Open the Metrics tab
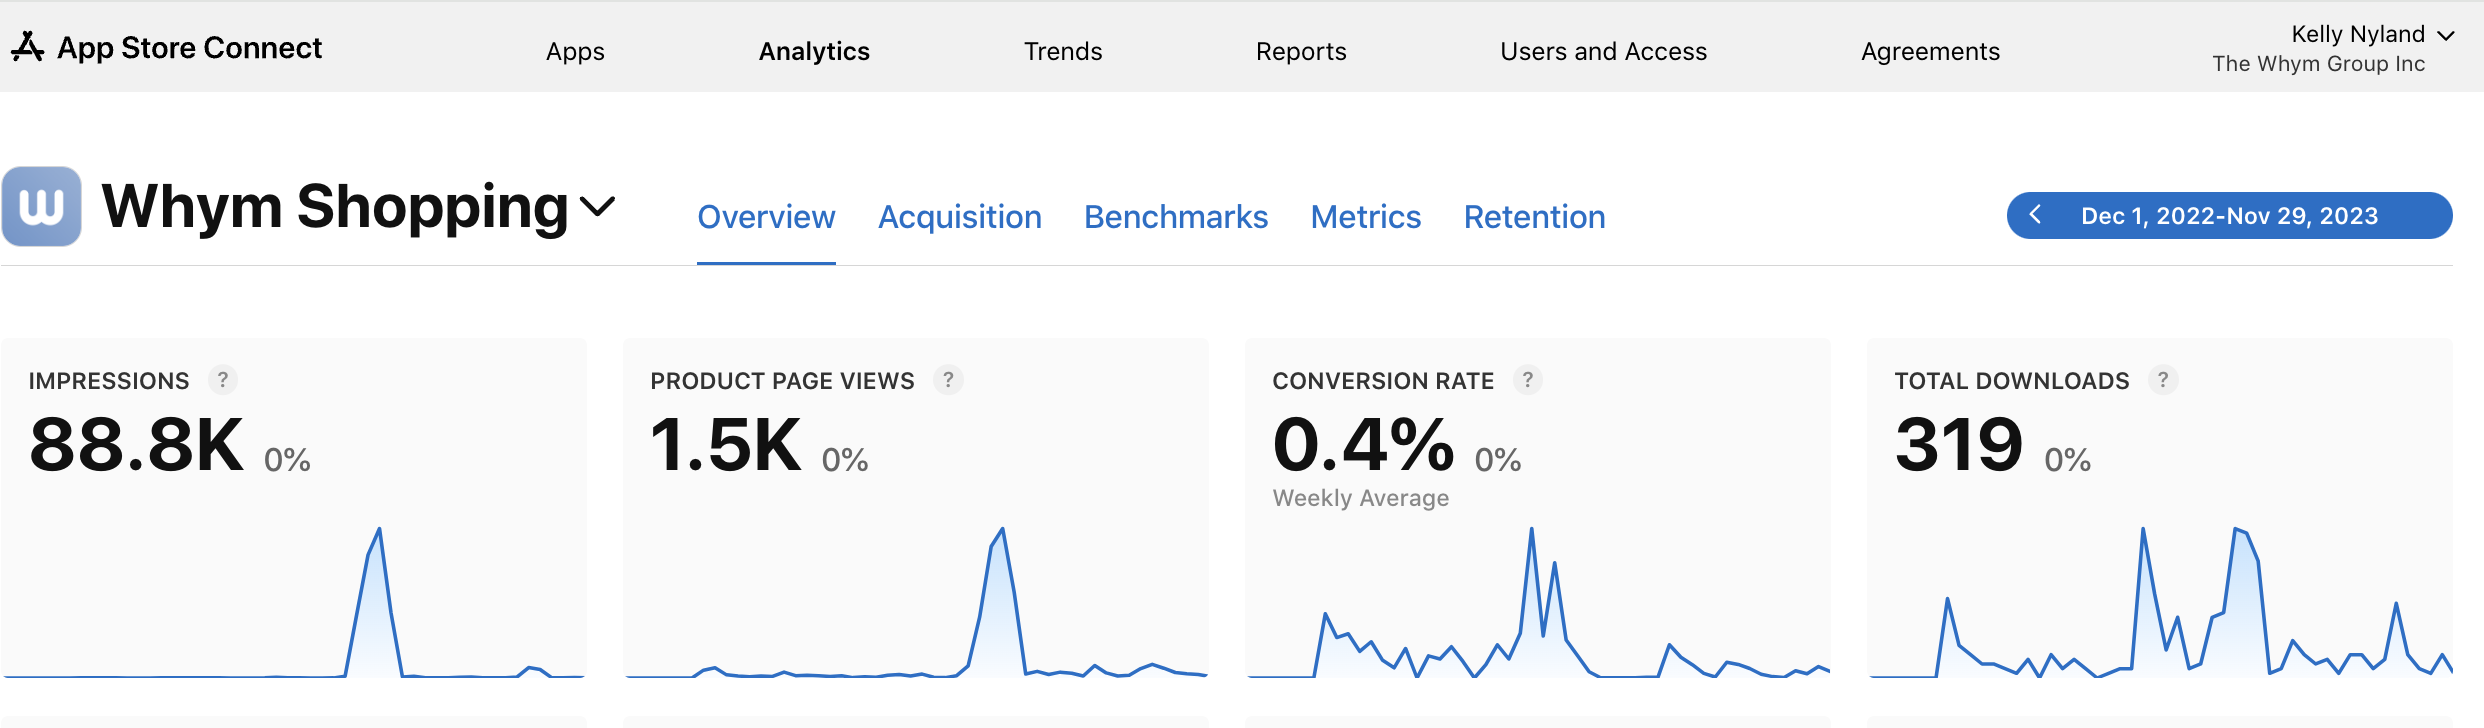This screenshot has height=728, width=2484. [x=1366, y=217]
